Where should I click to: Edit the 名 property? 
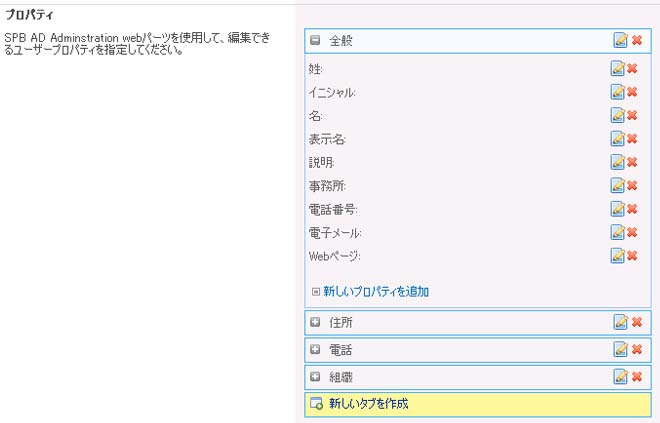617,115
